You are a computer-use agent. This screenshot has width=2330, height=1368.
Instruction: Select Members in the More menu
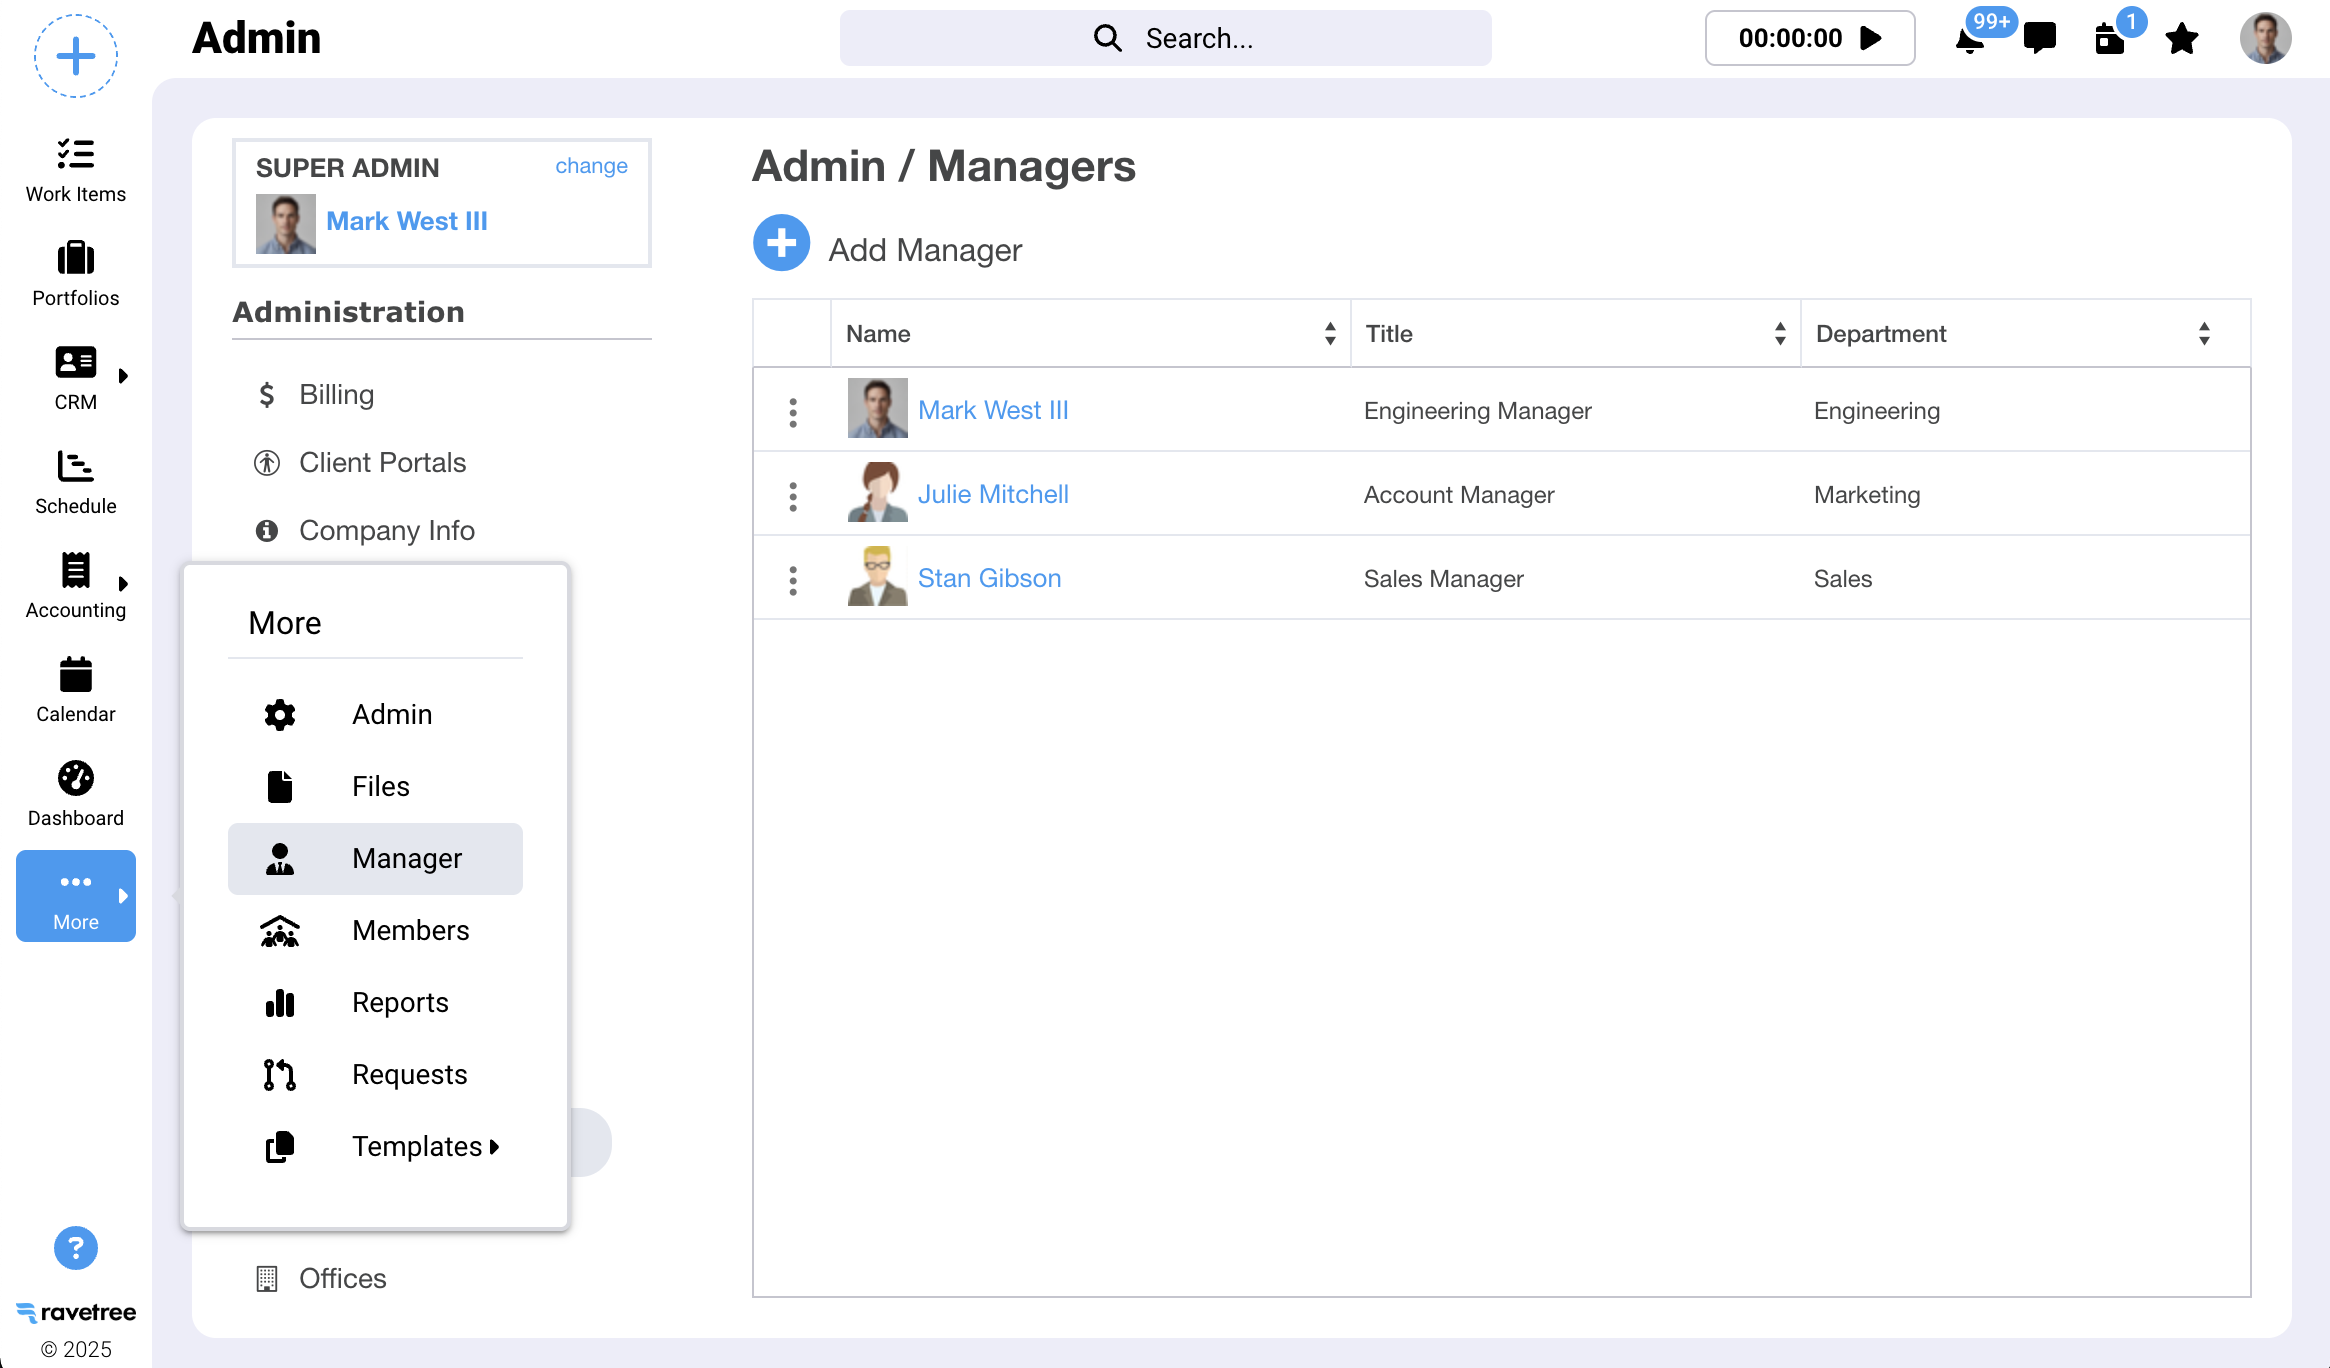point(410,930)
